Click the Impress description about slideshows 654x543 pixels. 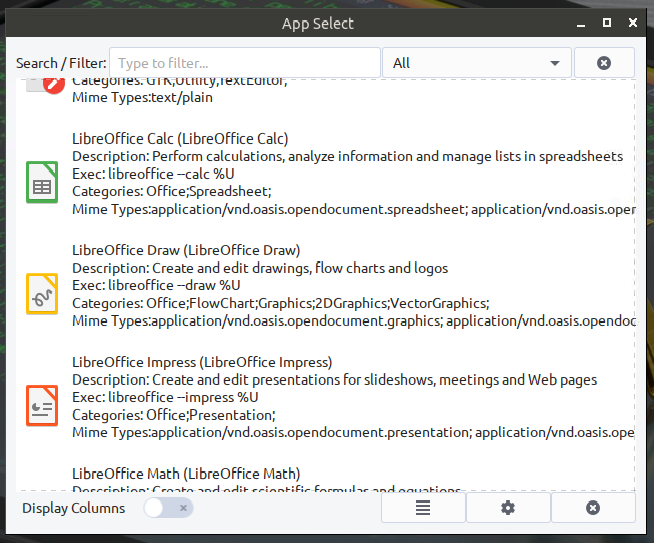[x=335, y=380]
